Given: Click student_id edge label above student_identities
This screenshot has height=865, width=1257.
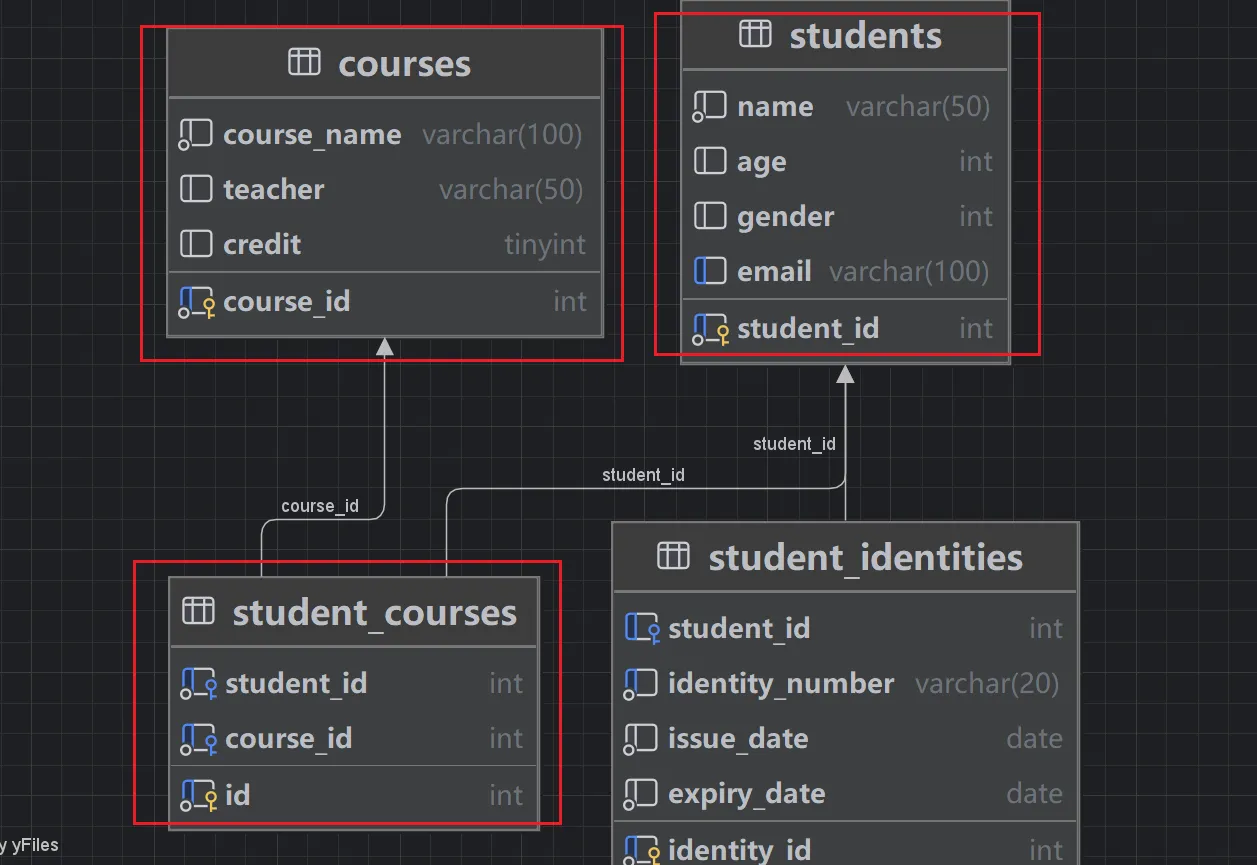Looking at the screenshot, I should [x=794, y=444].
